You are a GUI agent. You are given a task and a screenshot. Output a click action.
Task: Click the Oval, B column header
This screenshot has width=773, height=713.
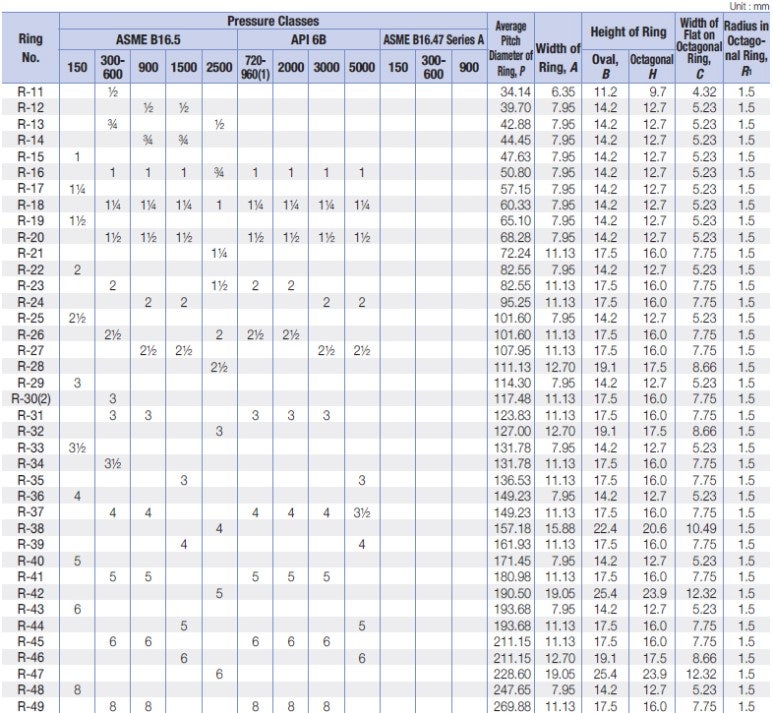coord(605,67)
